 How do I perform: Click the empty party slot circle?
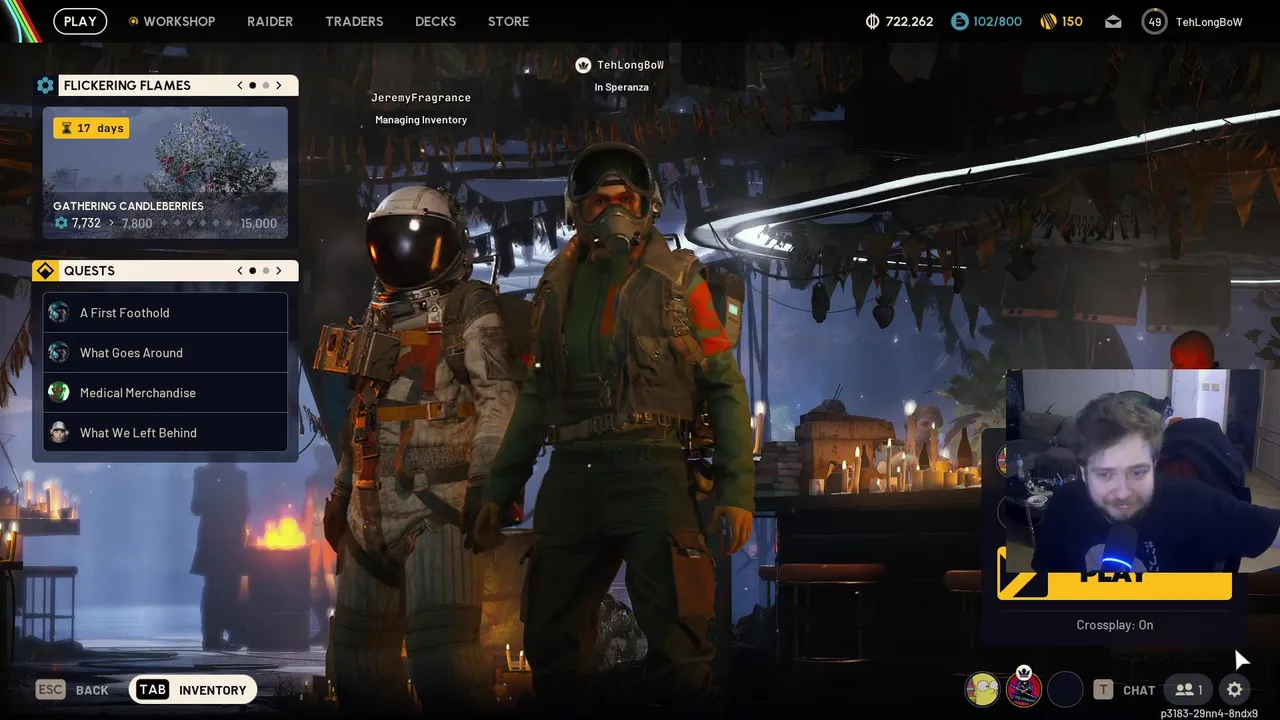pyautogui.click(x=1065, y=689)
